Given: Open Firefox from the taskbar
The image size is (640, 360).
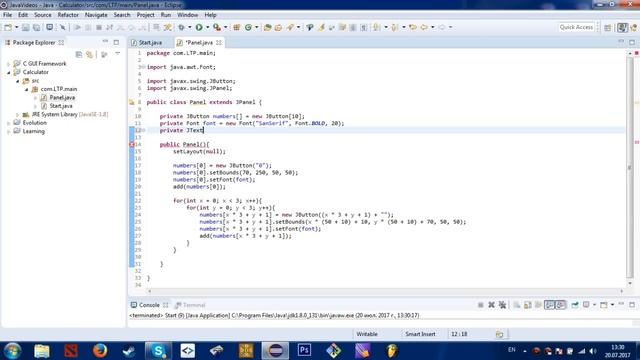Looking at the screenshot, I should [100, 351].
